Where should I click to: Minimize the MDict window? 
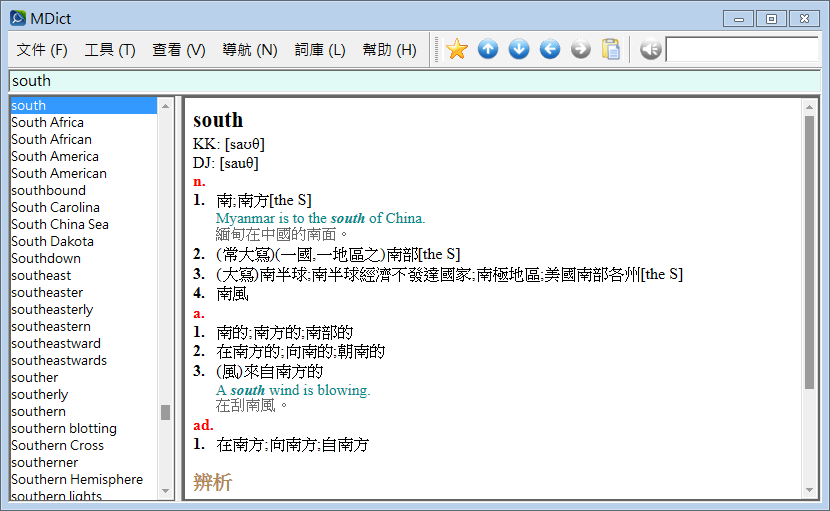click(x=739, y=19)
